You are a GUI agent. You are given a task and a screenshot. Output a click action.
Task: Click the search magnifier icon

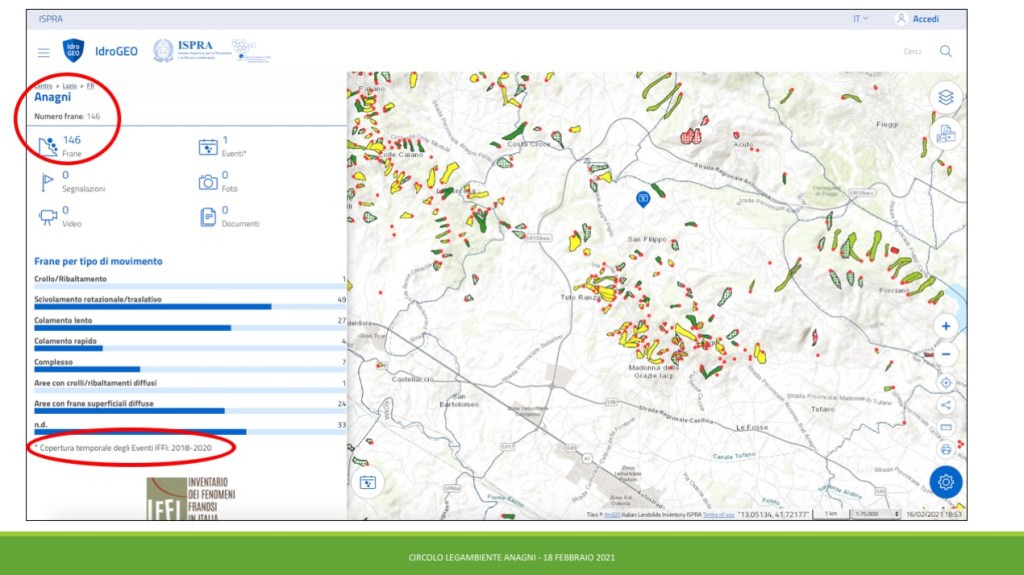coord(945,51)
